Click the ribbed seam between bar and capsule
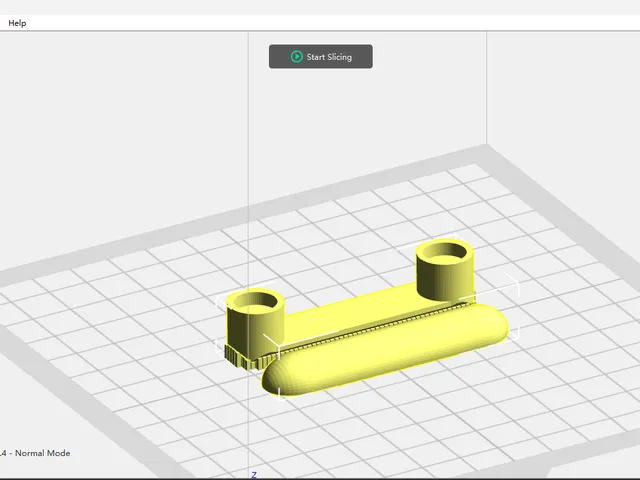 369,329
